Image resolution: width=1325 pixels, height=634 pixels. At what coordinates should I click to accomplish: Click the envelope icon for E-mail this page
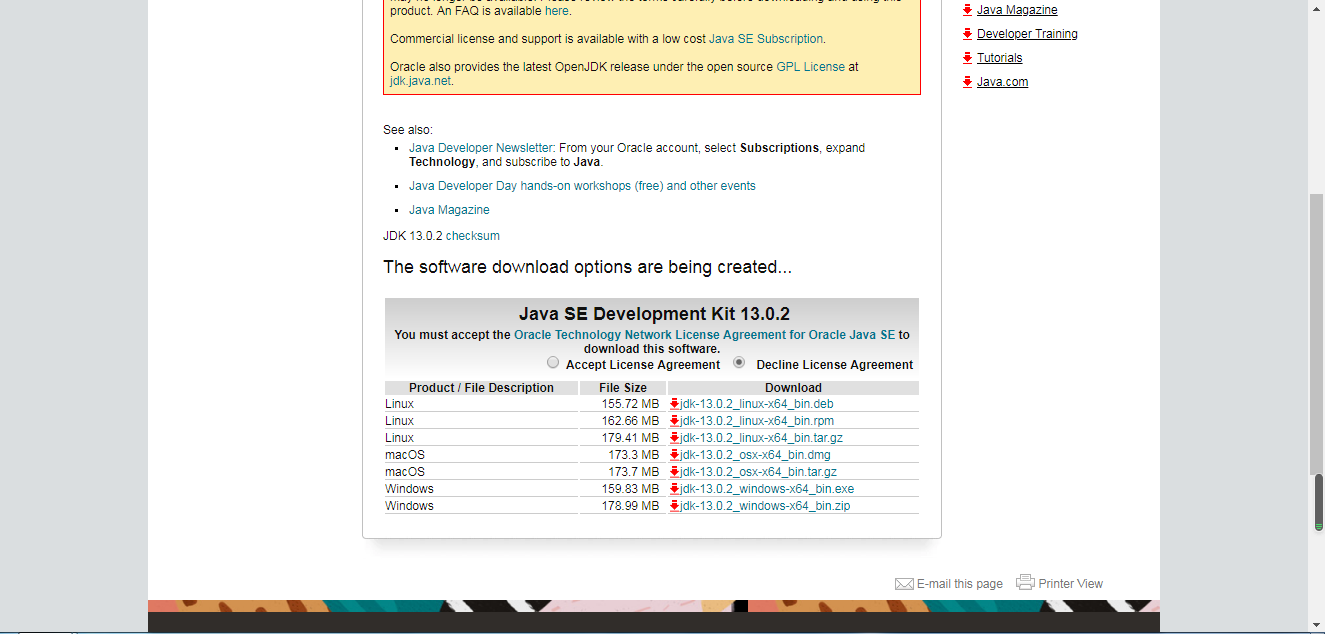click(904, 584)
